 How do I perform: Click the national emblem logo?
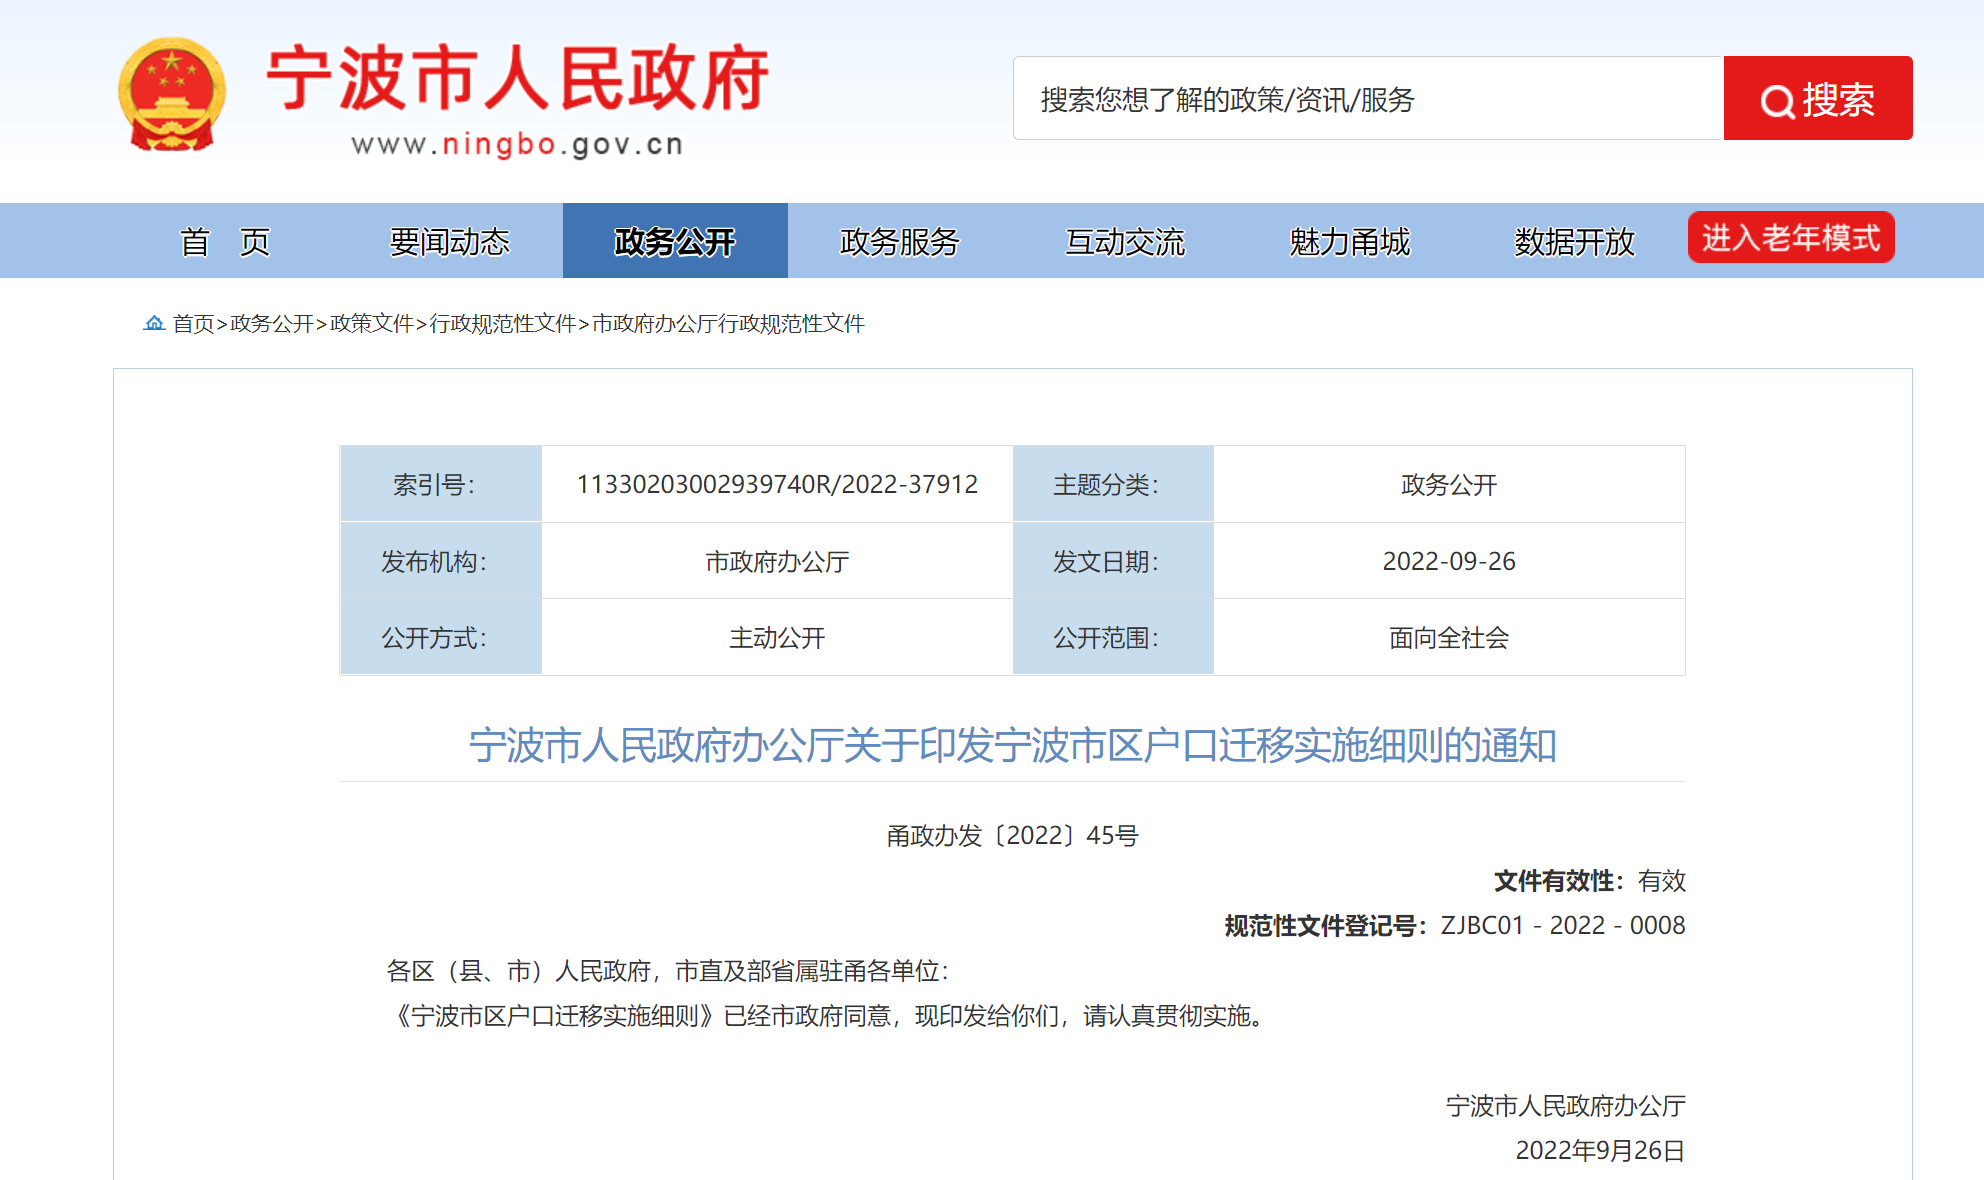click(x=172, y=95)
